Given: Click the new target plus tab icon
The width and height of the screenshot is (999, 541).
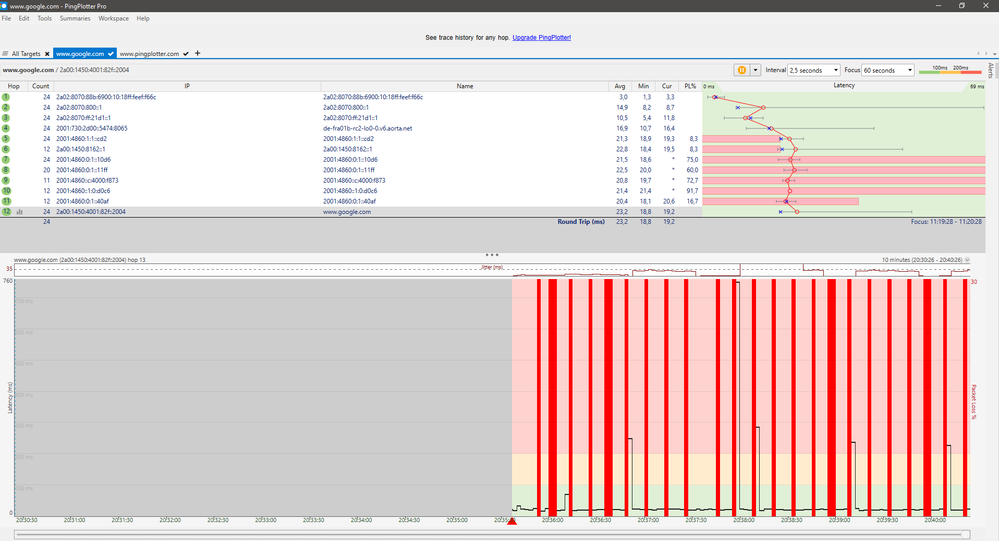Looking at the screenshot, I should pos(197,53).
